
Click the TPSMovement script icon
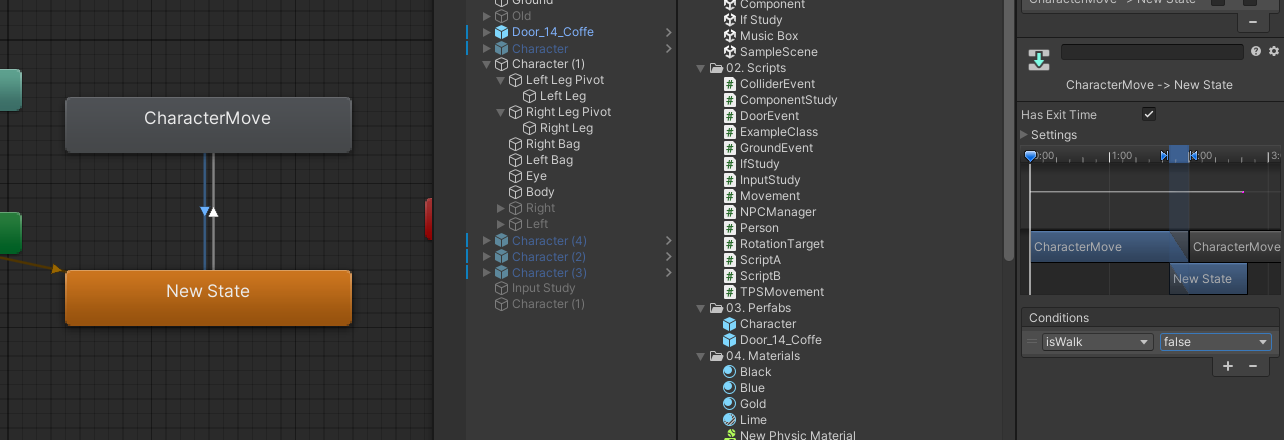730,292
